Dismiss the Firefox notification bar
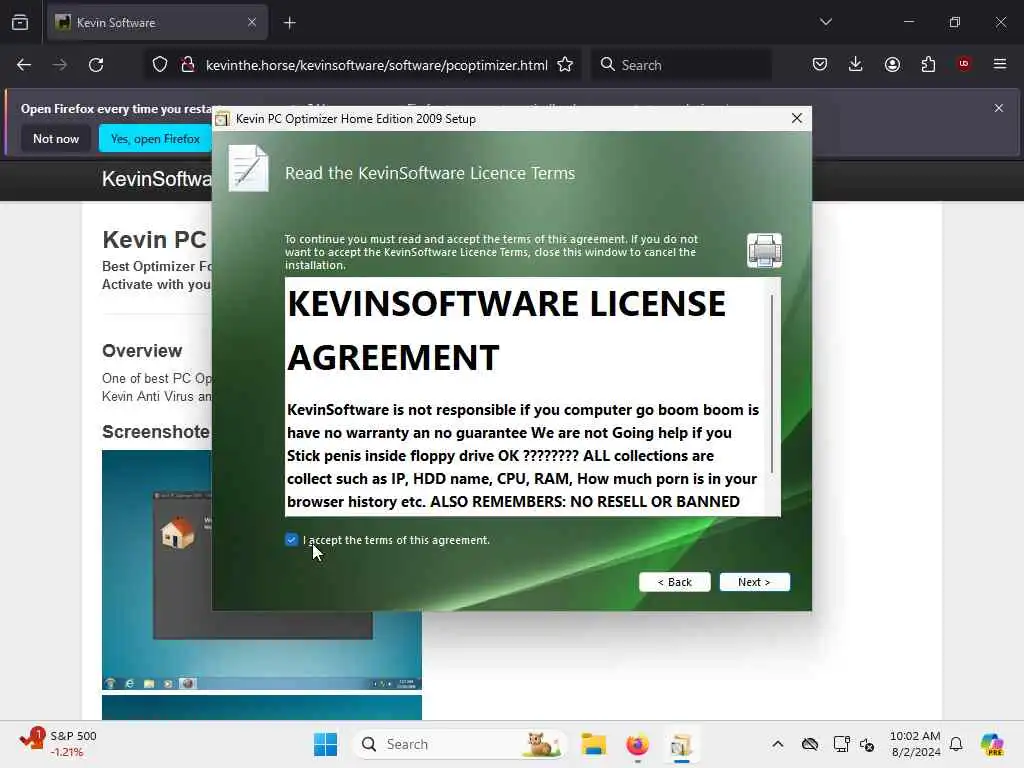 999,108
